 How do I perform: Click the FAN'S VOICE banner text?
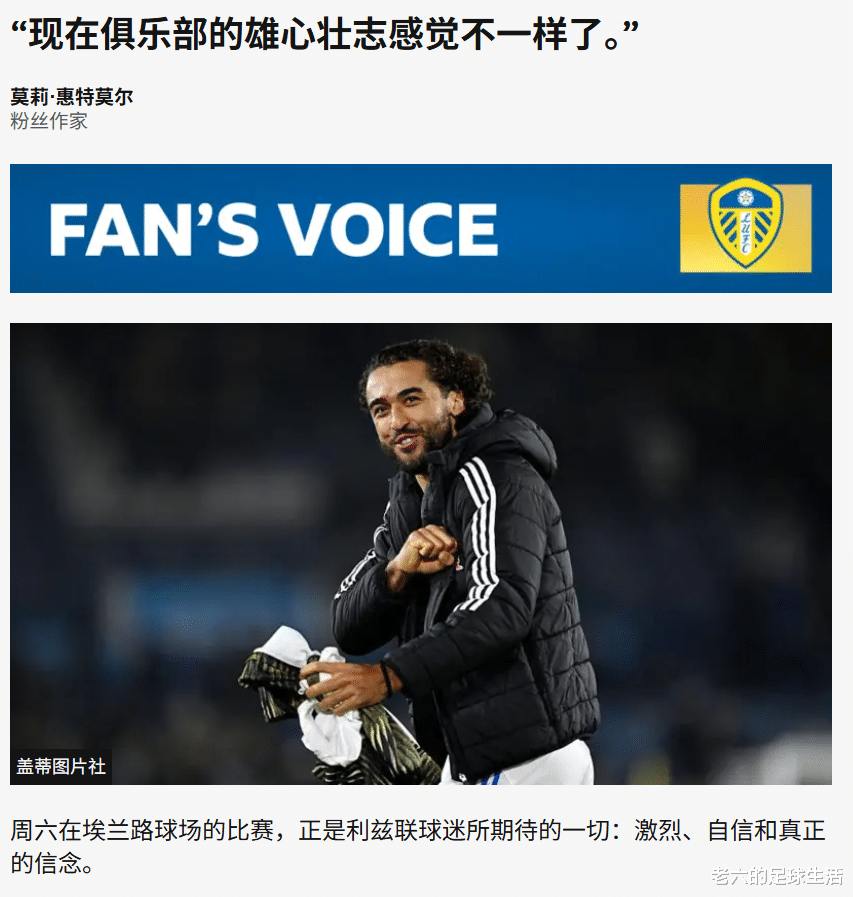273,229
